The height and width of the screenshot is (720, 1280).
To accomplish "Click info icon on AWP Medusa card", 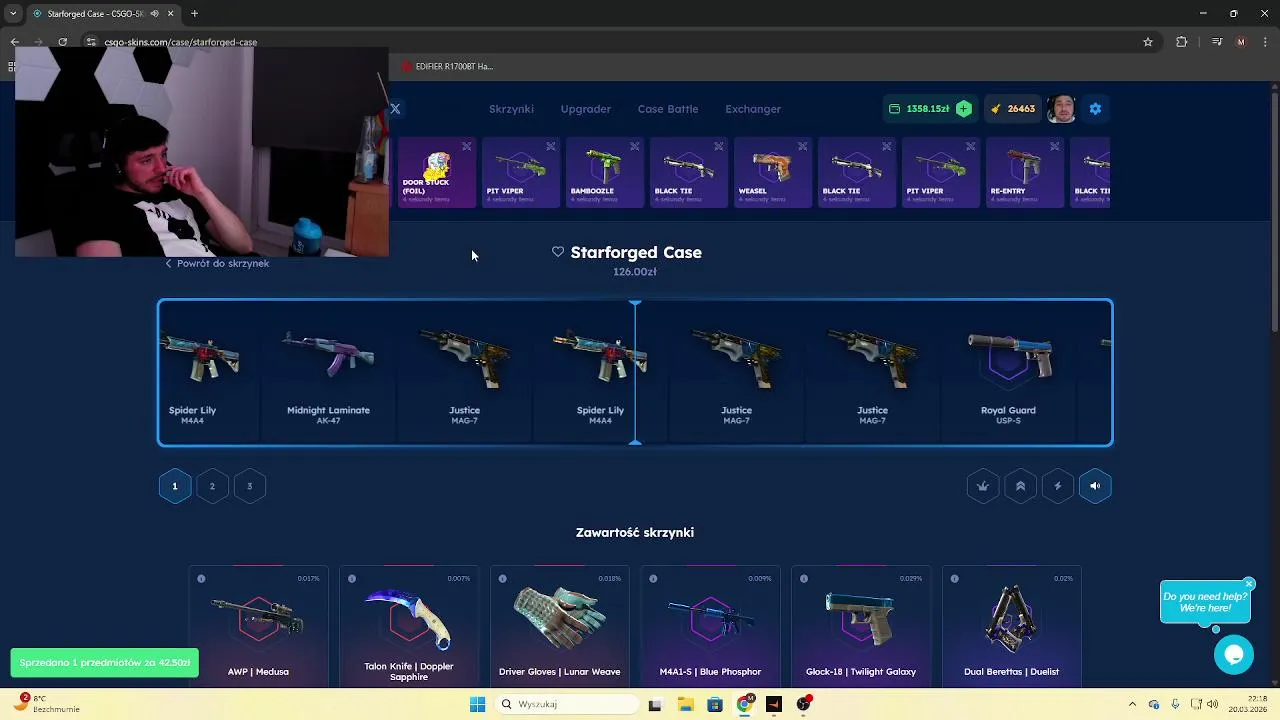I will tap(201, 579).
